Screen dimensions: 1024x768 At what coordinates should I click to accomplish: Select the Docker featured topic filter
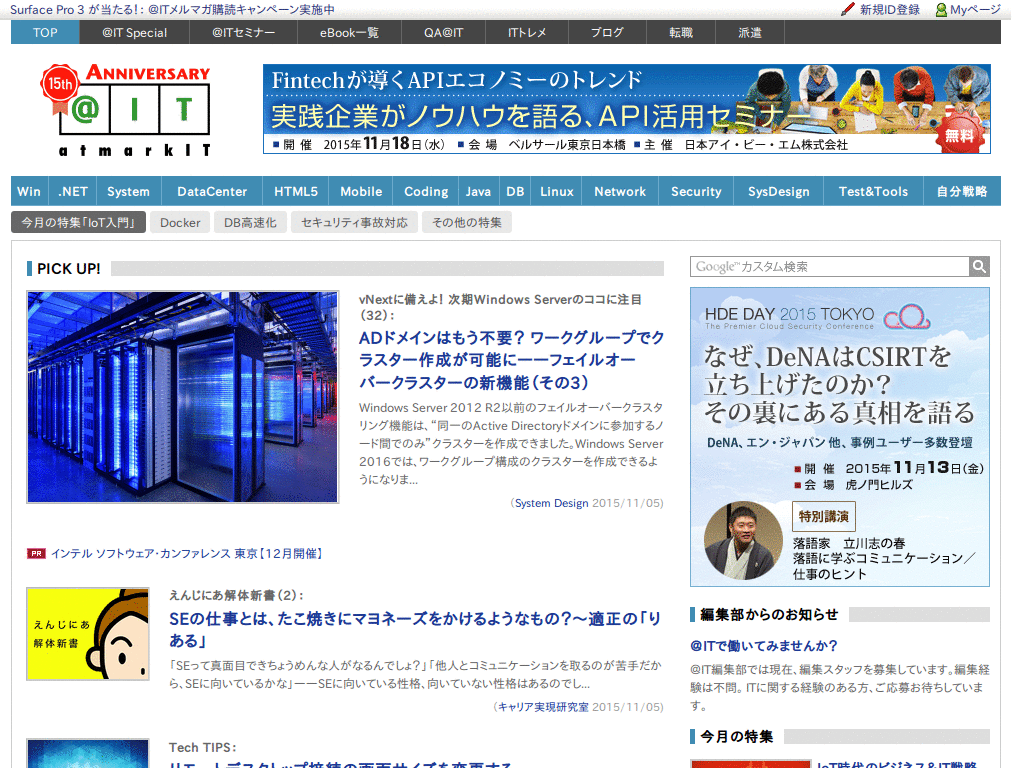click(x=180, y=223)
